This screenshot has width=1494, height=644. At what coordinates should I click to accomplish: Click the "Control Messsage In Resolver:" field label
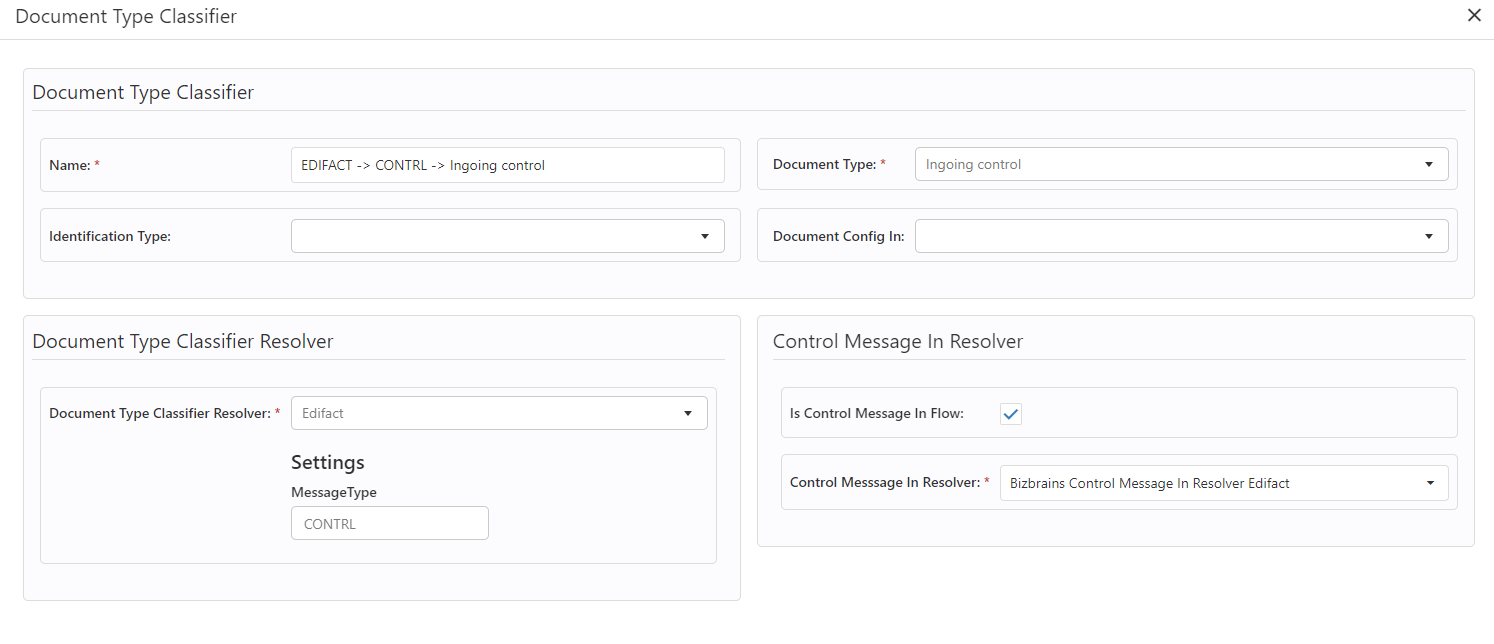883,483
